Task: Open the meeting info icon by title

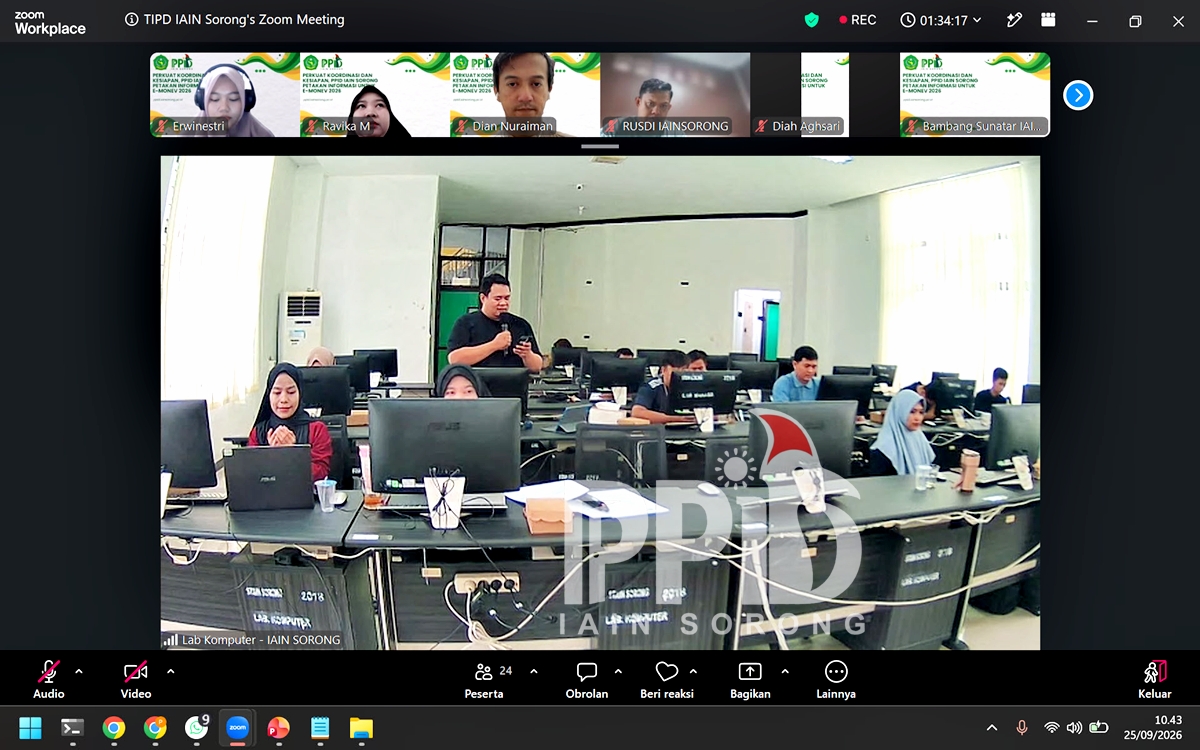Action: pyautogui.click(x=132, y=20)
